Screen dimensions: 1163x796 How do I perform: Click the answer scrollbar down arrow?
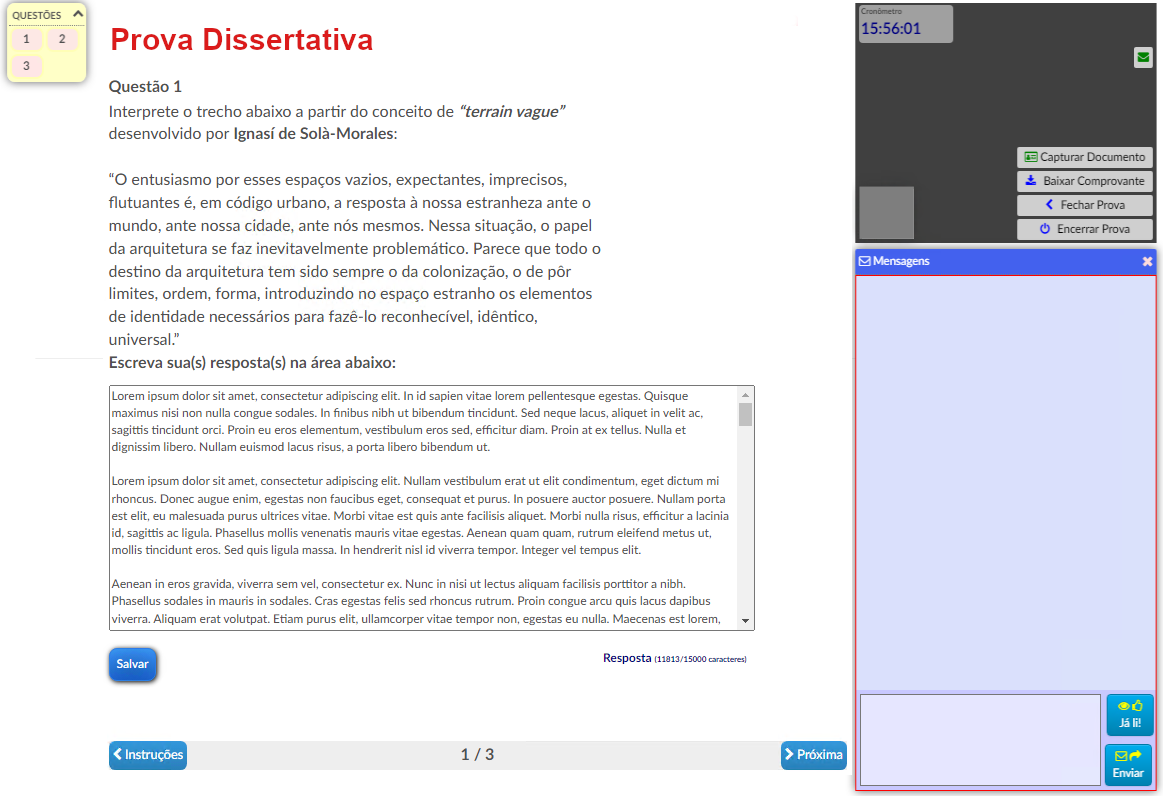point(745,621)
